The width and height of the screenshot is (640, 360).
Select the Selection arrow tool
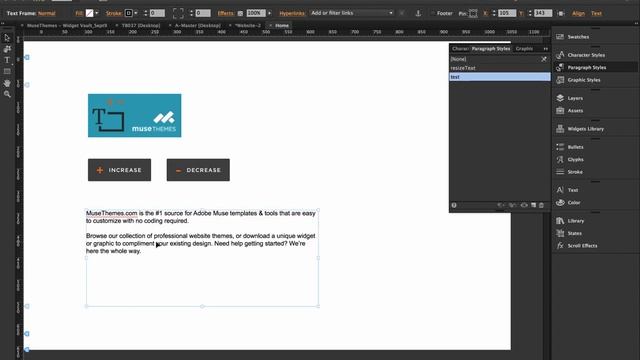pyautogui.click(x=7, y=38)
